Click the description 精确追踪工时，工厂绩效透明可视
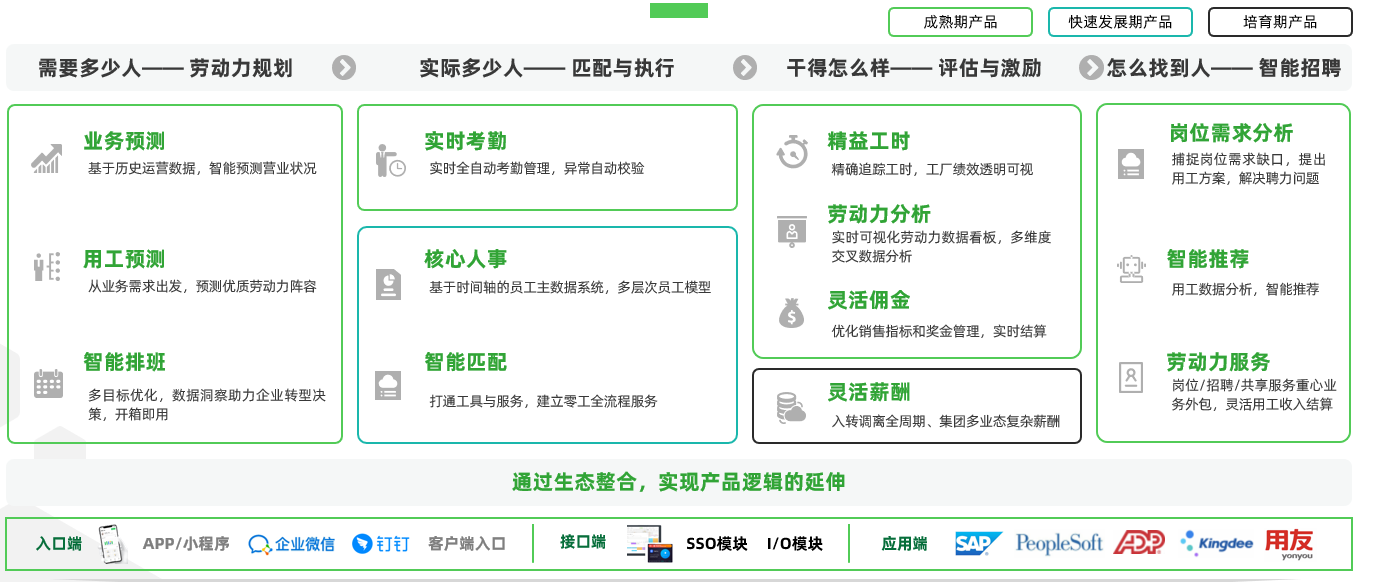The image size is (1374, 582). tap(932, 170)
